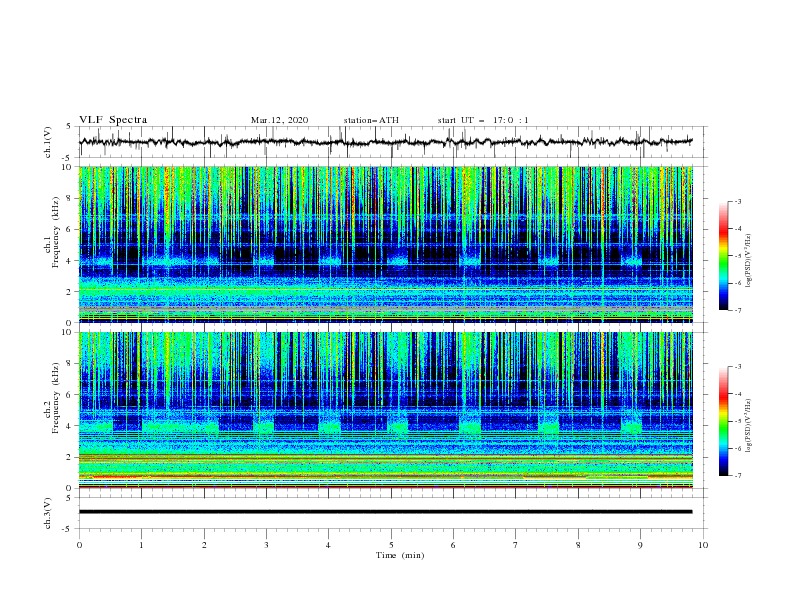Click the ch.1 voltage waveform trace
The image size is (792, 612).
[x=385, y=142]
